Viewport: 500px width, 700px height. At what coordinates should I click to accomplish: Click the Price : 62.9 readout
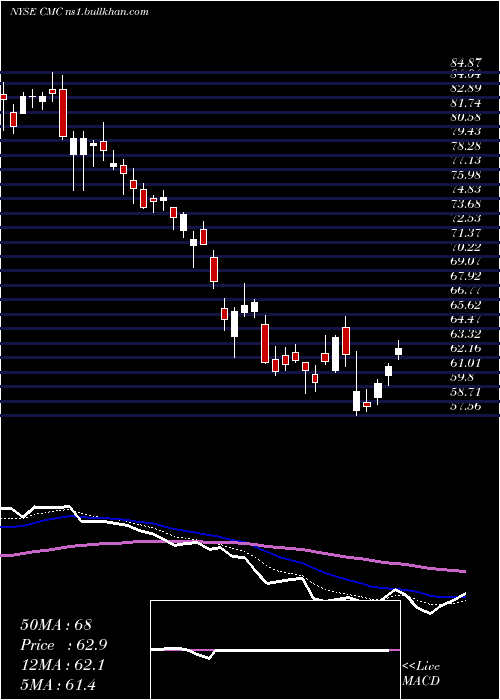pos(63,645)
